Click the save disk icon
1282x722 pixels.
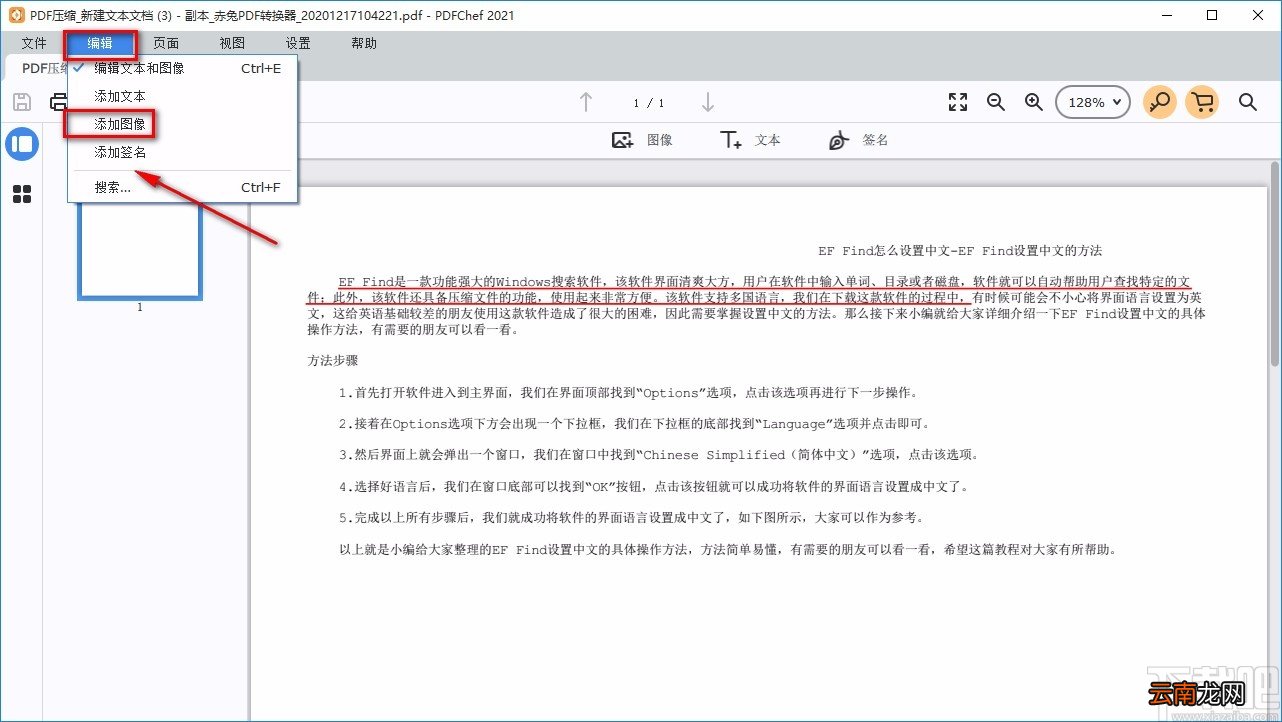[22, 102]
